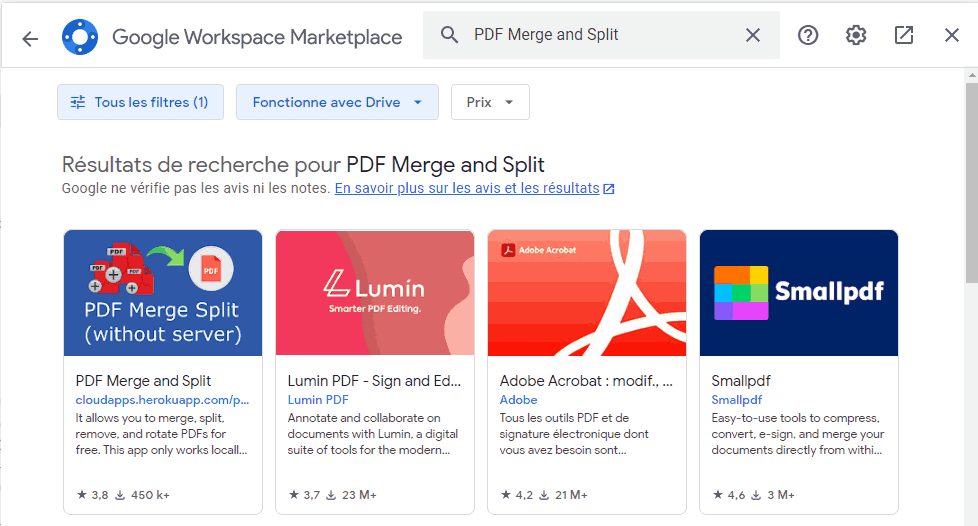This screenshot has width=978, height=526.
Task: Select the PDF Merge and Split card title
Action: point(143,381)
